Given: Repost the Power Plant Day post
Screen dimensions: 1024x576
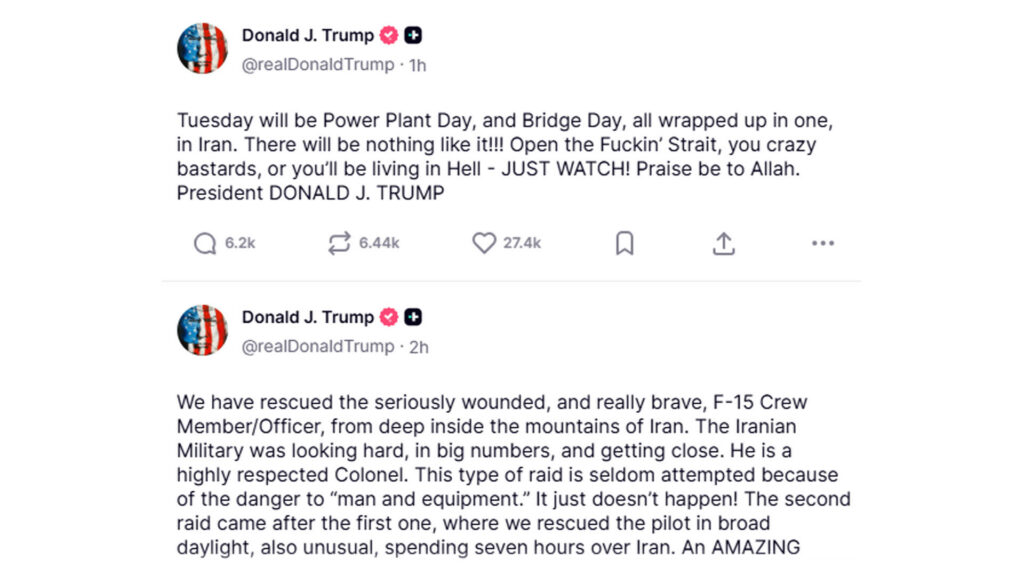Looking at the screenshot, I should click(340, 243).
